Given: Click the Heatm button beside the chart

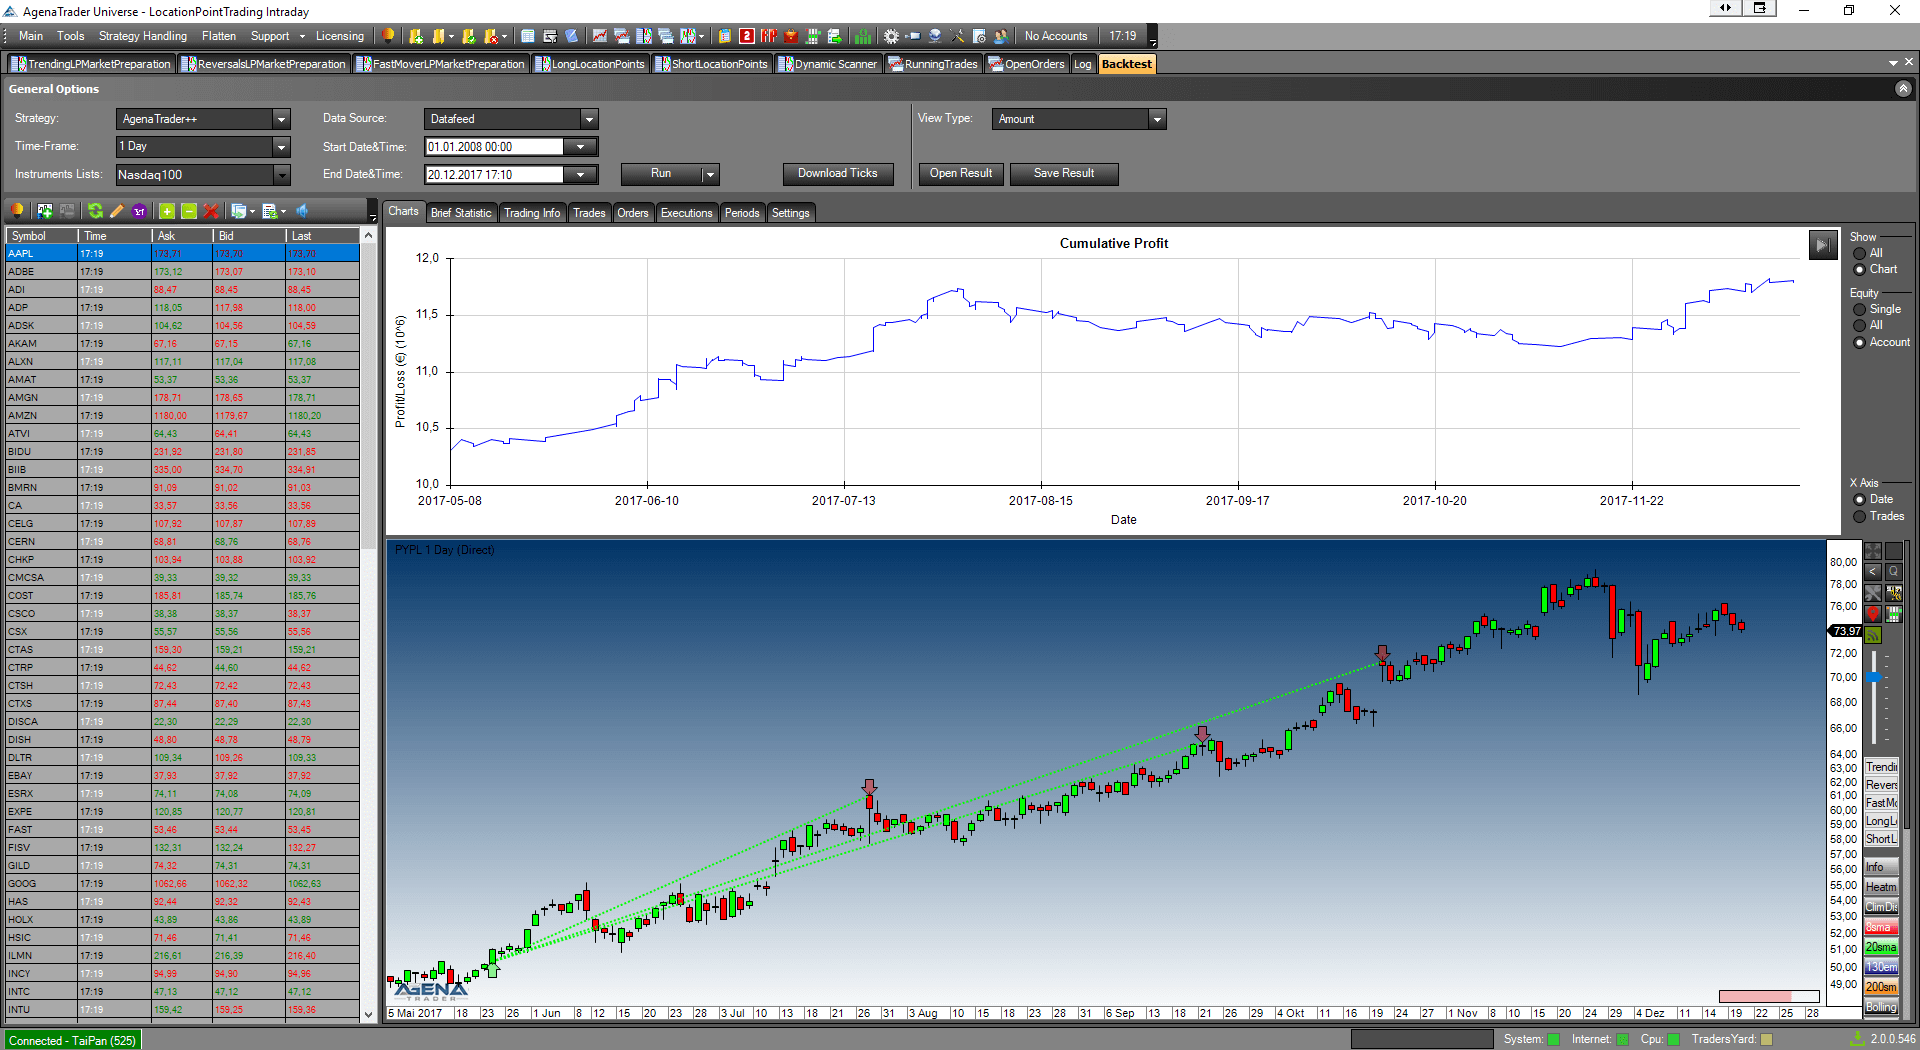Looking at the screenshot, I should point(1881,887).
